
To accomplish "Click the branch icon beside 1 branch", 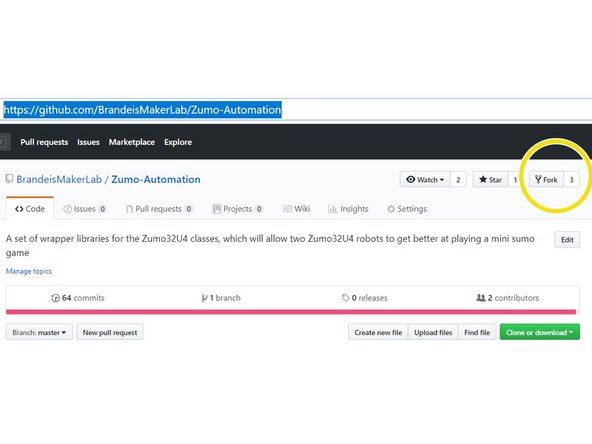I will coord(204,298).
